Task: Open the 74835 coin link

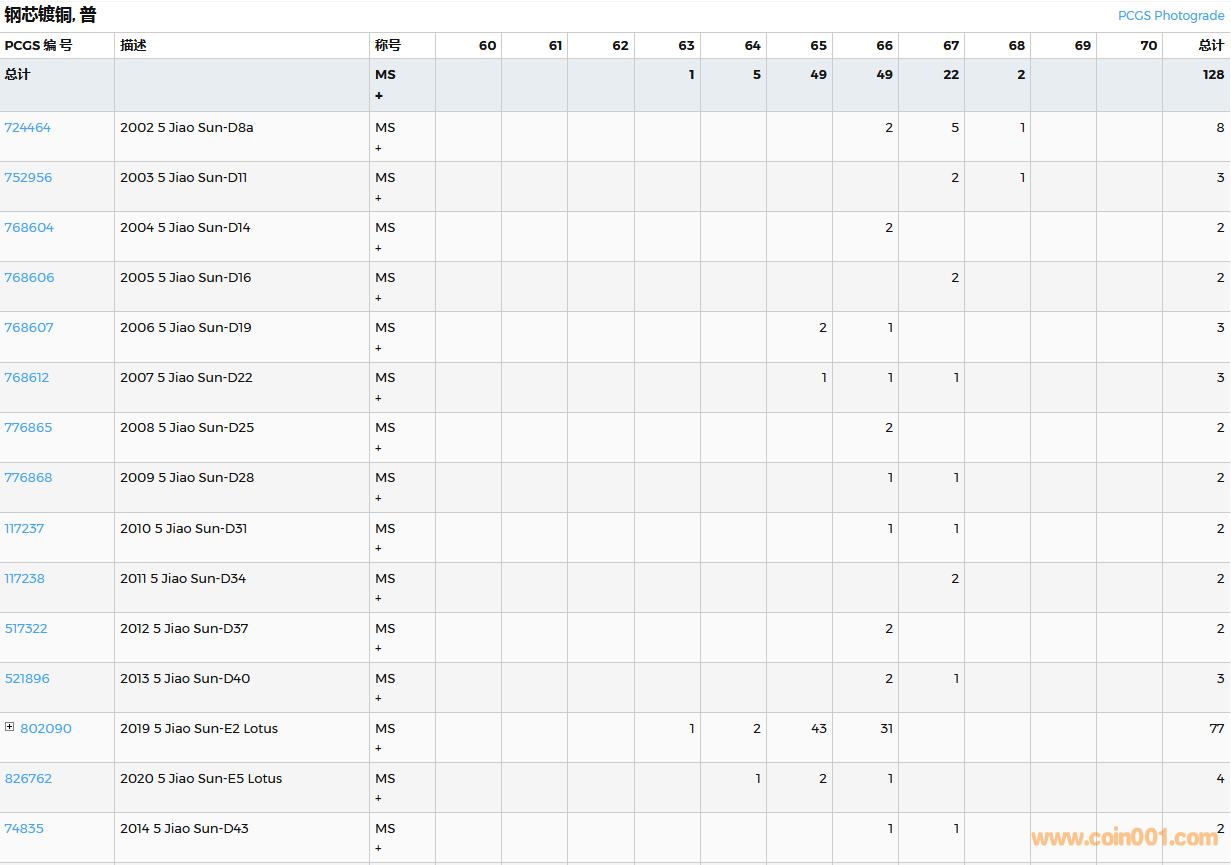Action: (x=24, y=829)
